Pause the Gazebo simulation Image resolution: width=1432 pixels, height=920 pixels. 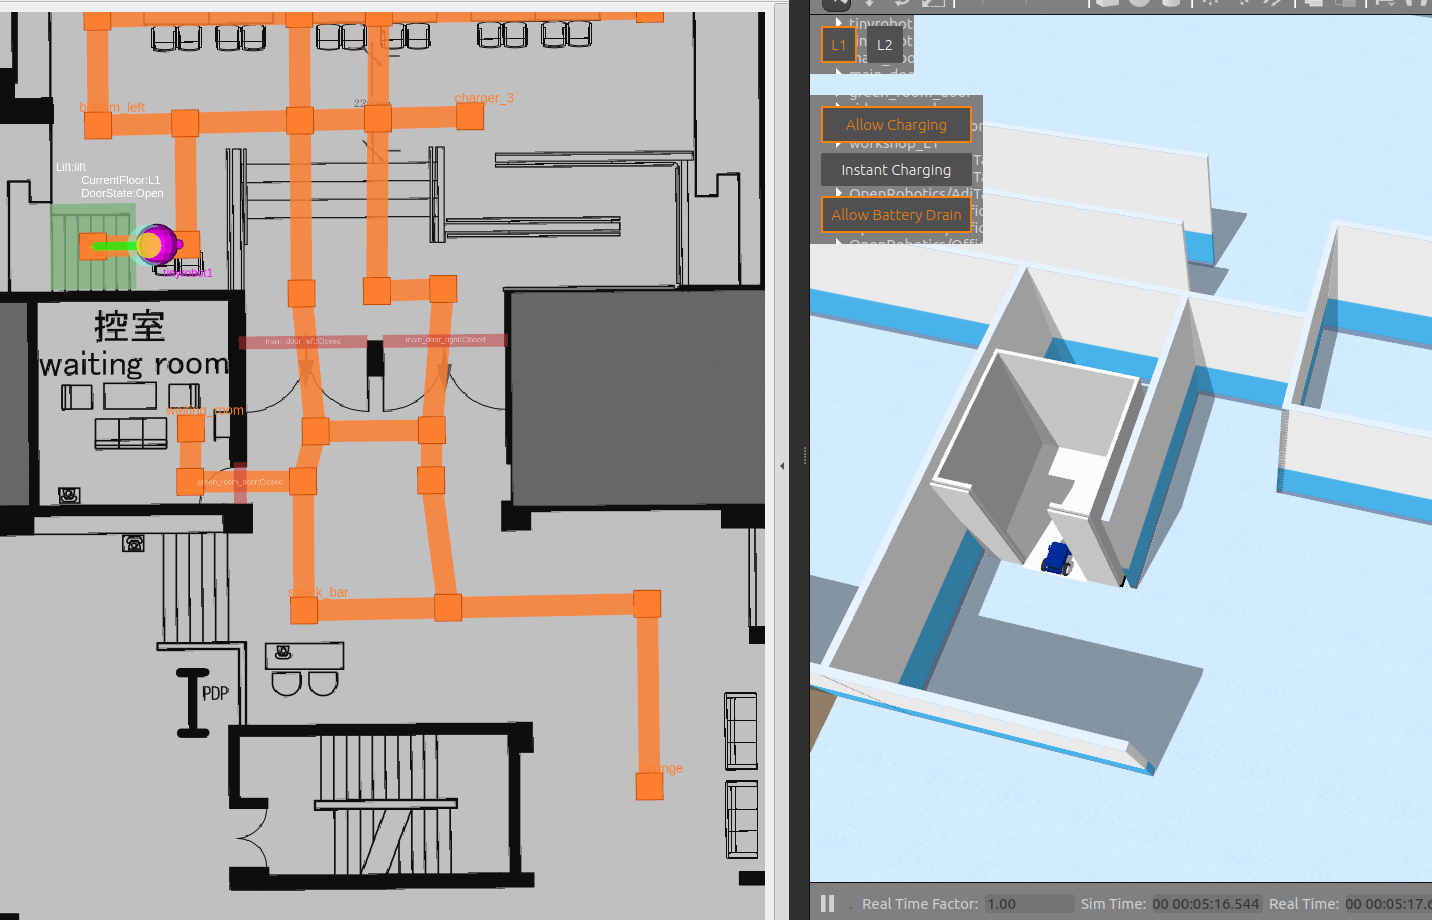(x=827, y=904)
